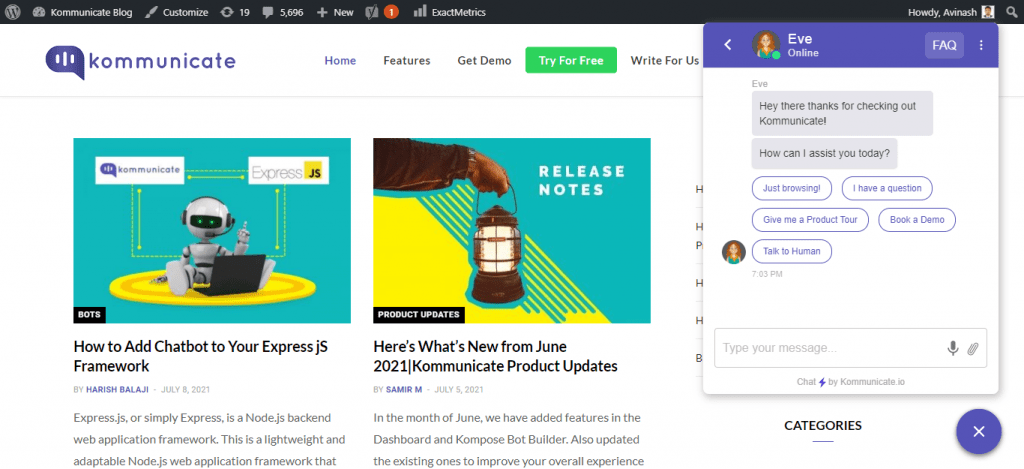Click Customize in admin bar

[176, 12]
